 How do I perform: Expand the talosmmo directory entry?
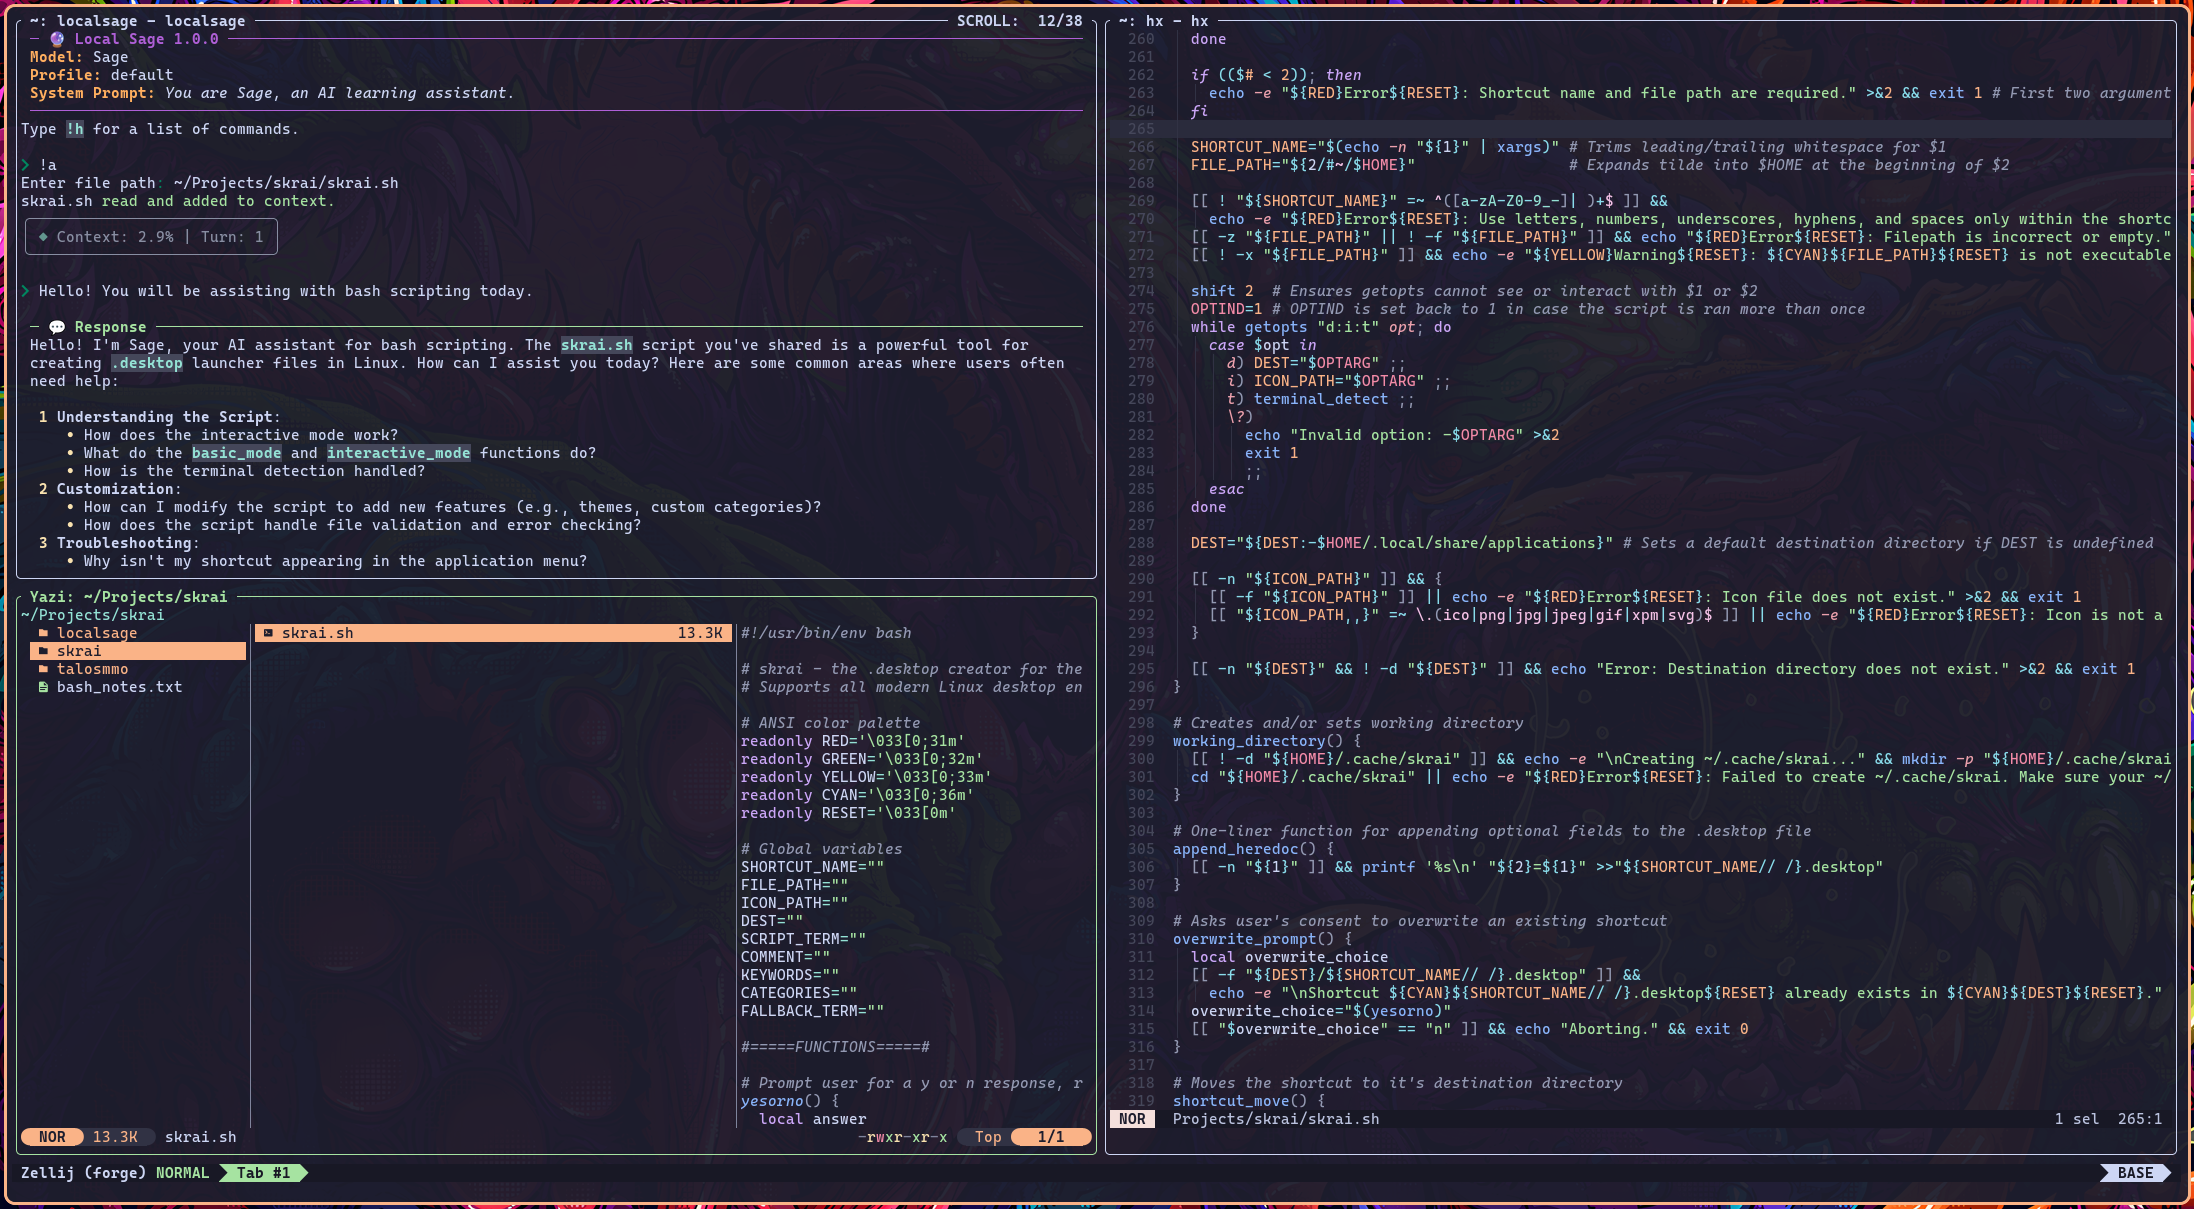click(x=93, y=669)
